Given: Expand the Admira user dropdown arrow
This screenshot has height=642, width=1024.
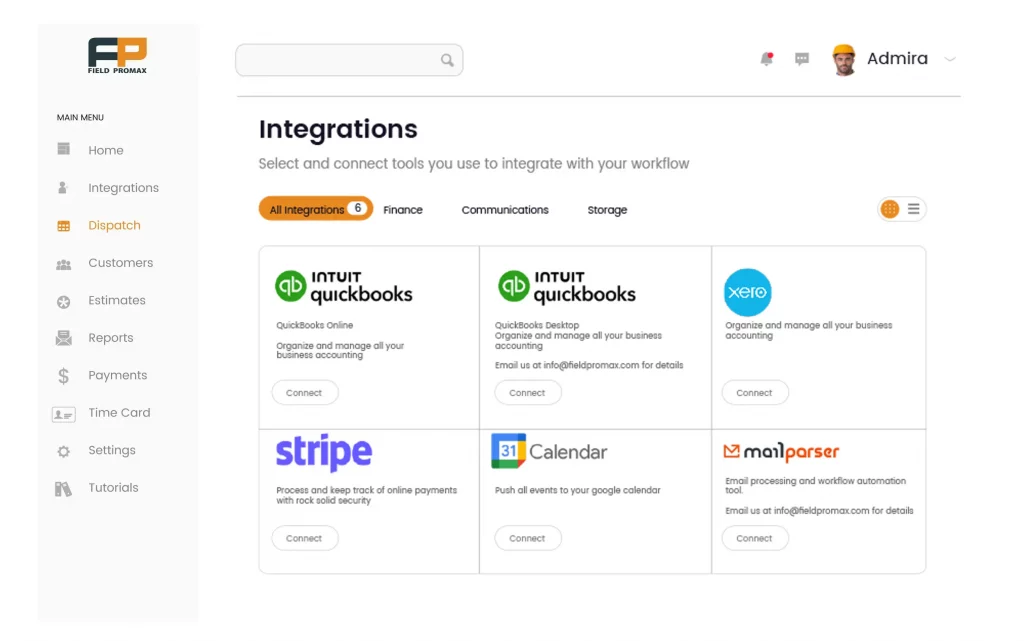Looking at the screenshot, I should (950, 59).
